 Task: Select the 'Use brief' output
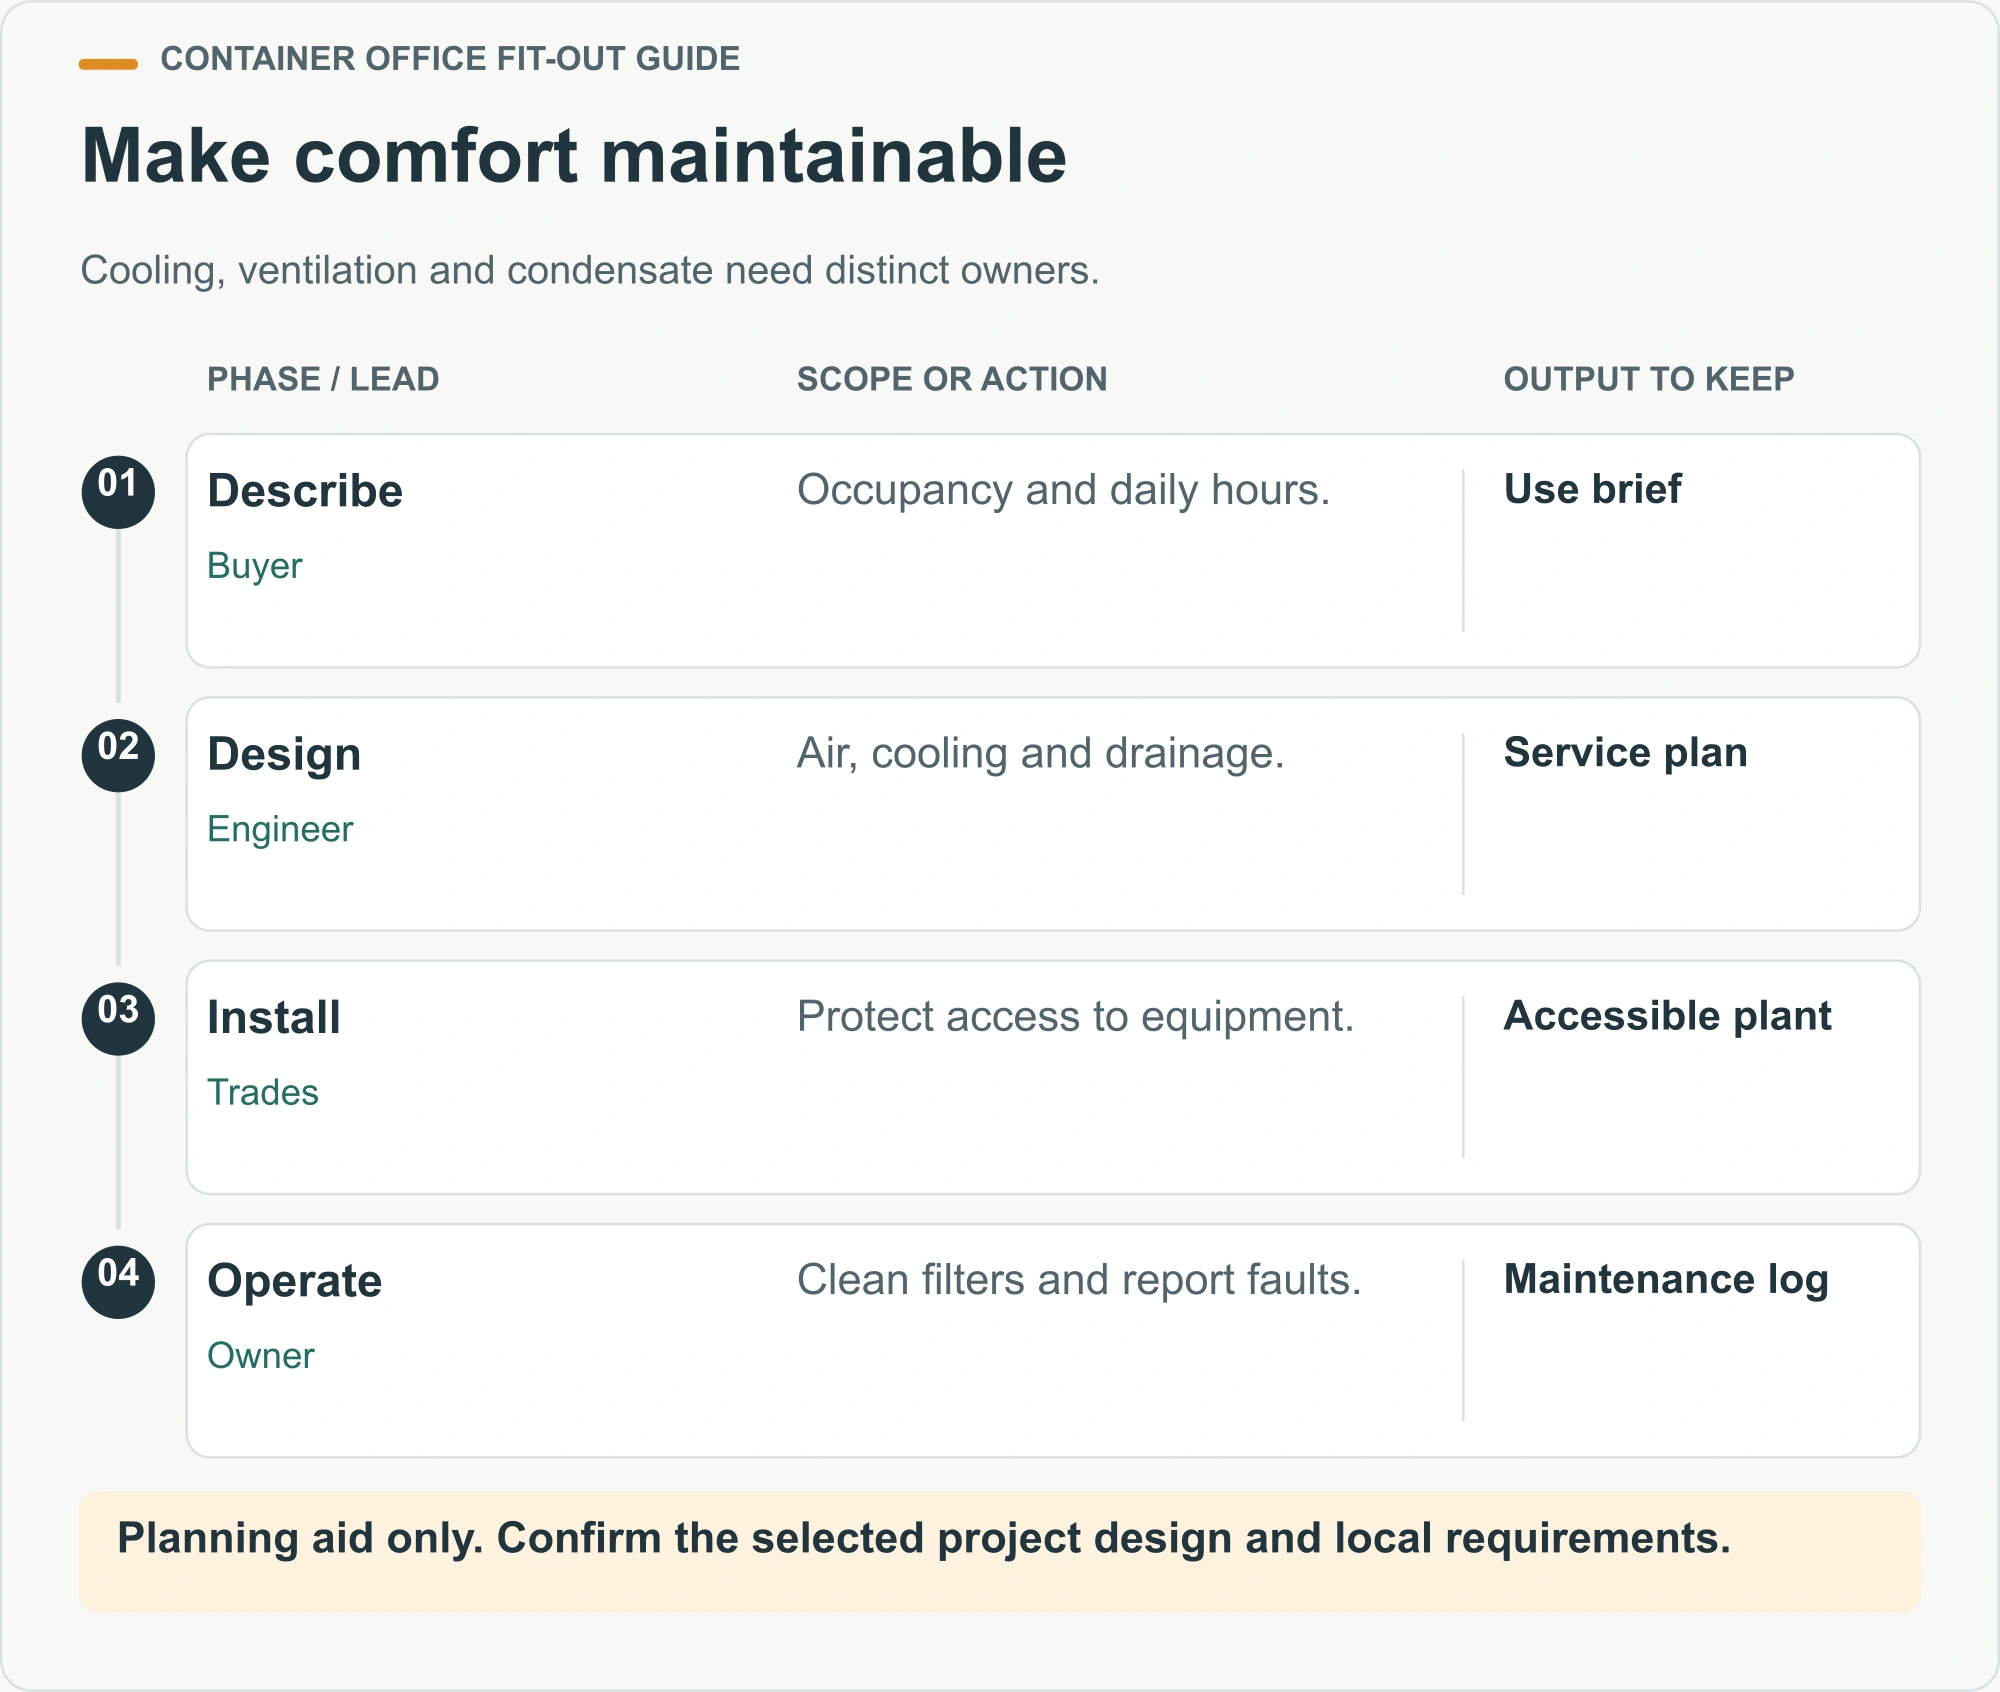(1592, 489)
